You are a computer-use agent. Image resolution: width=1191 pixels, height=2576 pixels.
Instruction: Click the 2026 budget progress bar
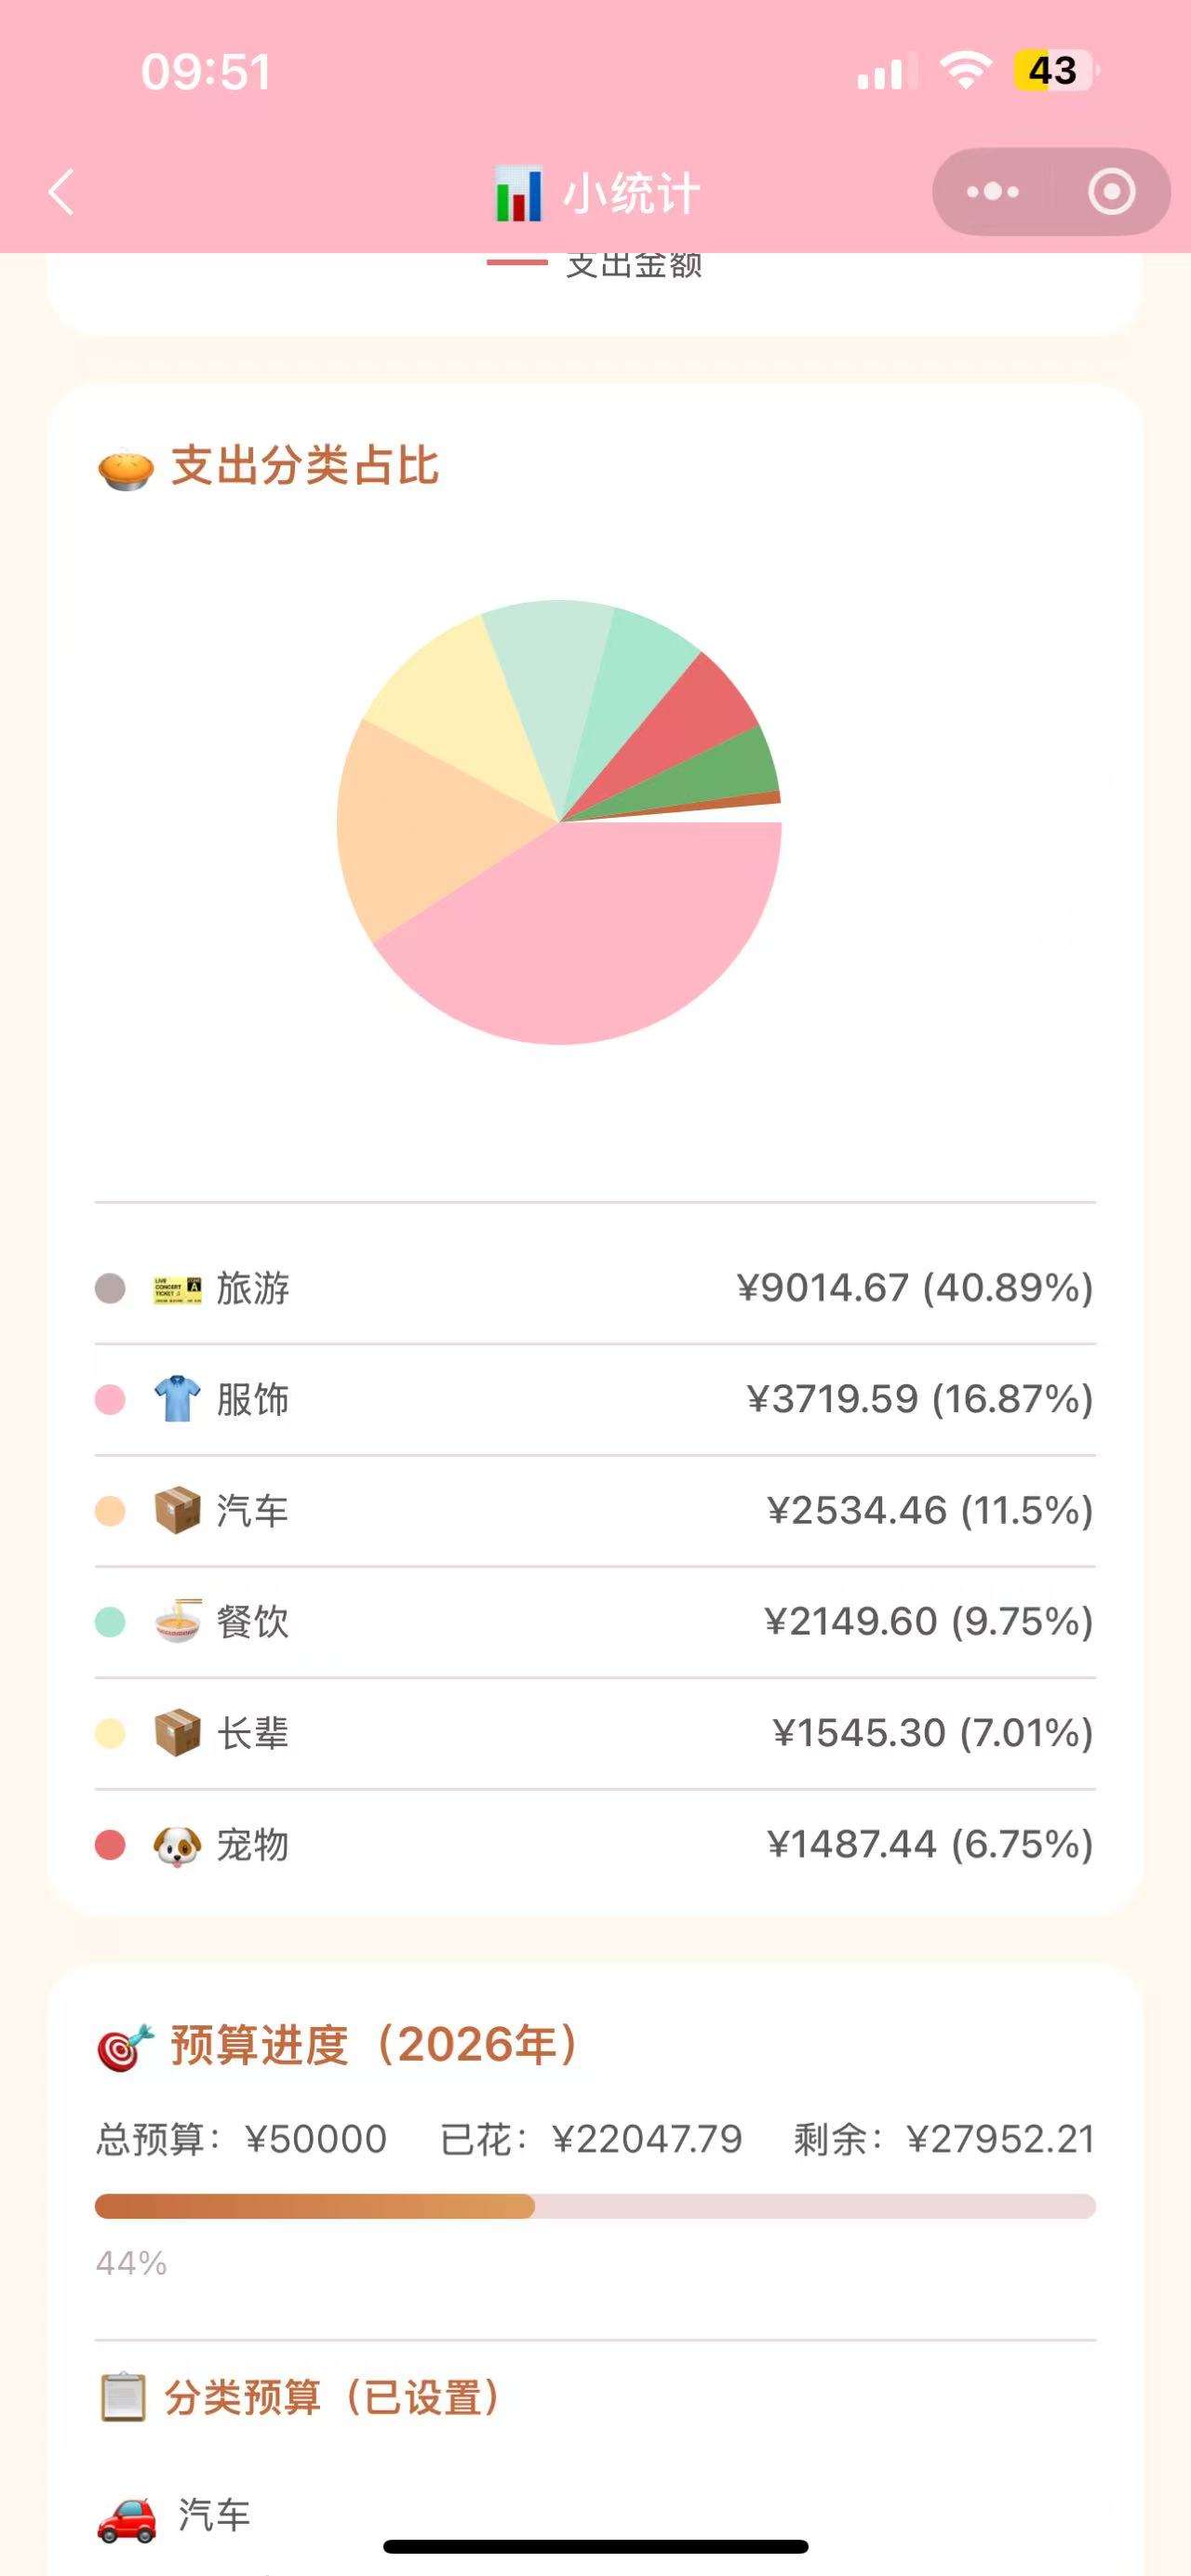coord(595,2206)
